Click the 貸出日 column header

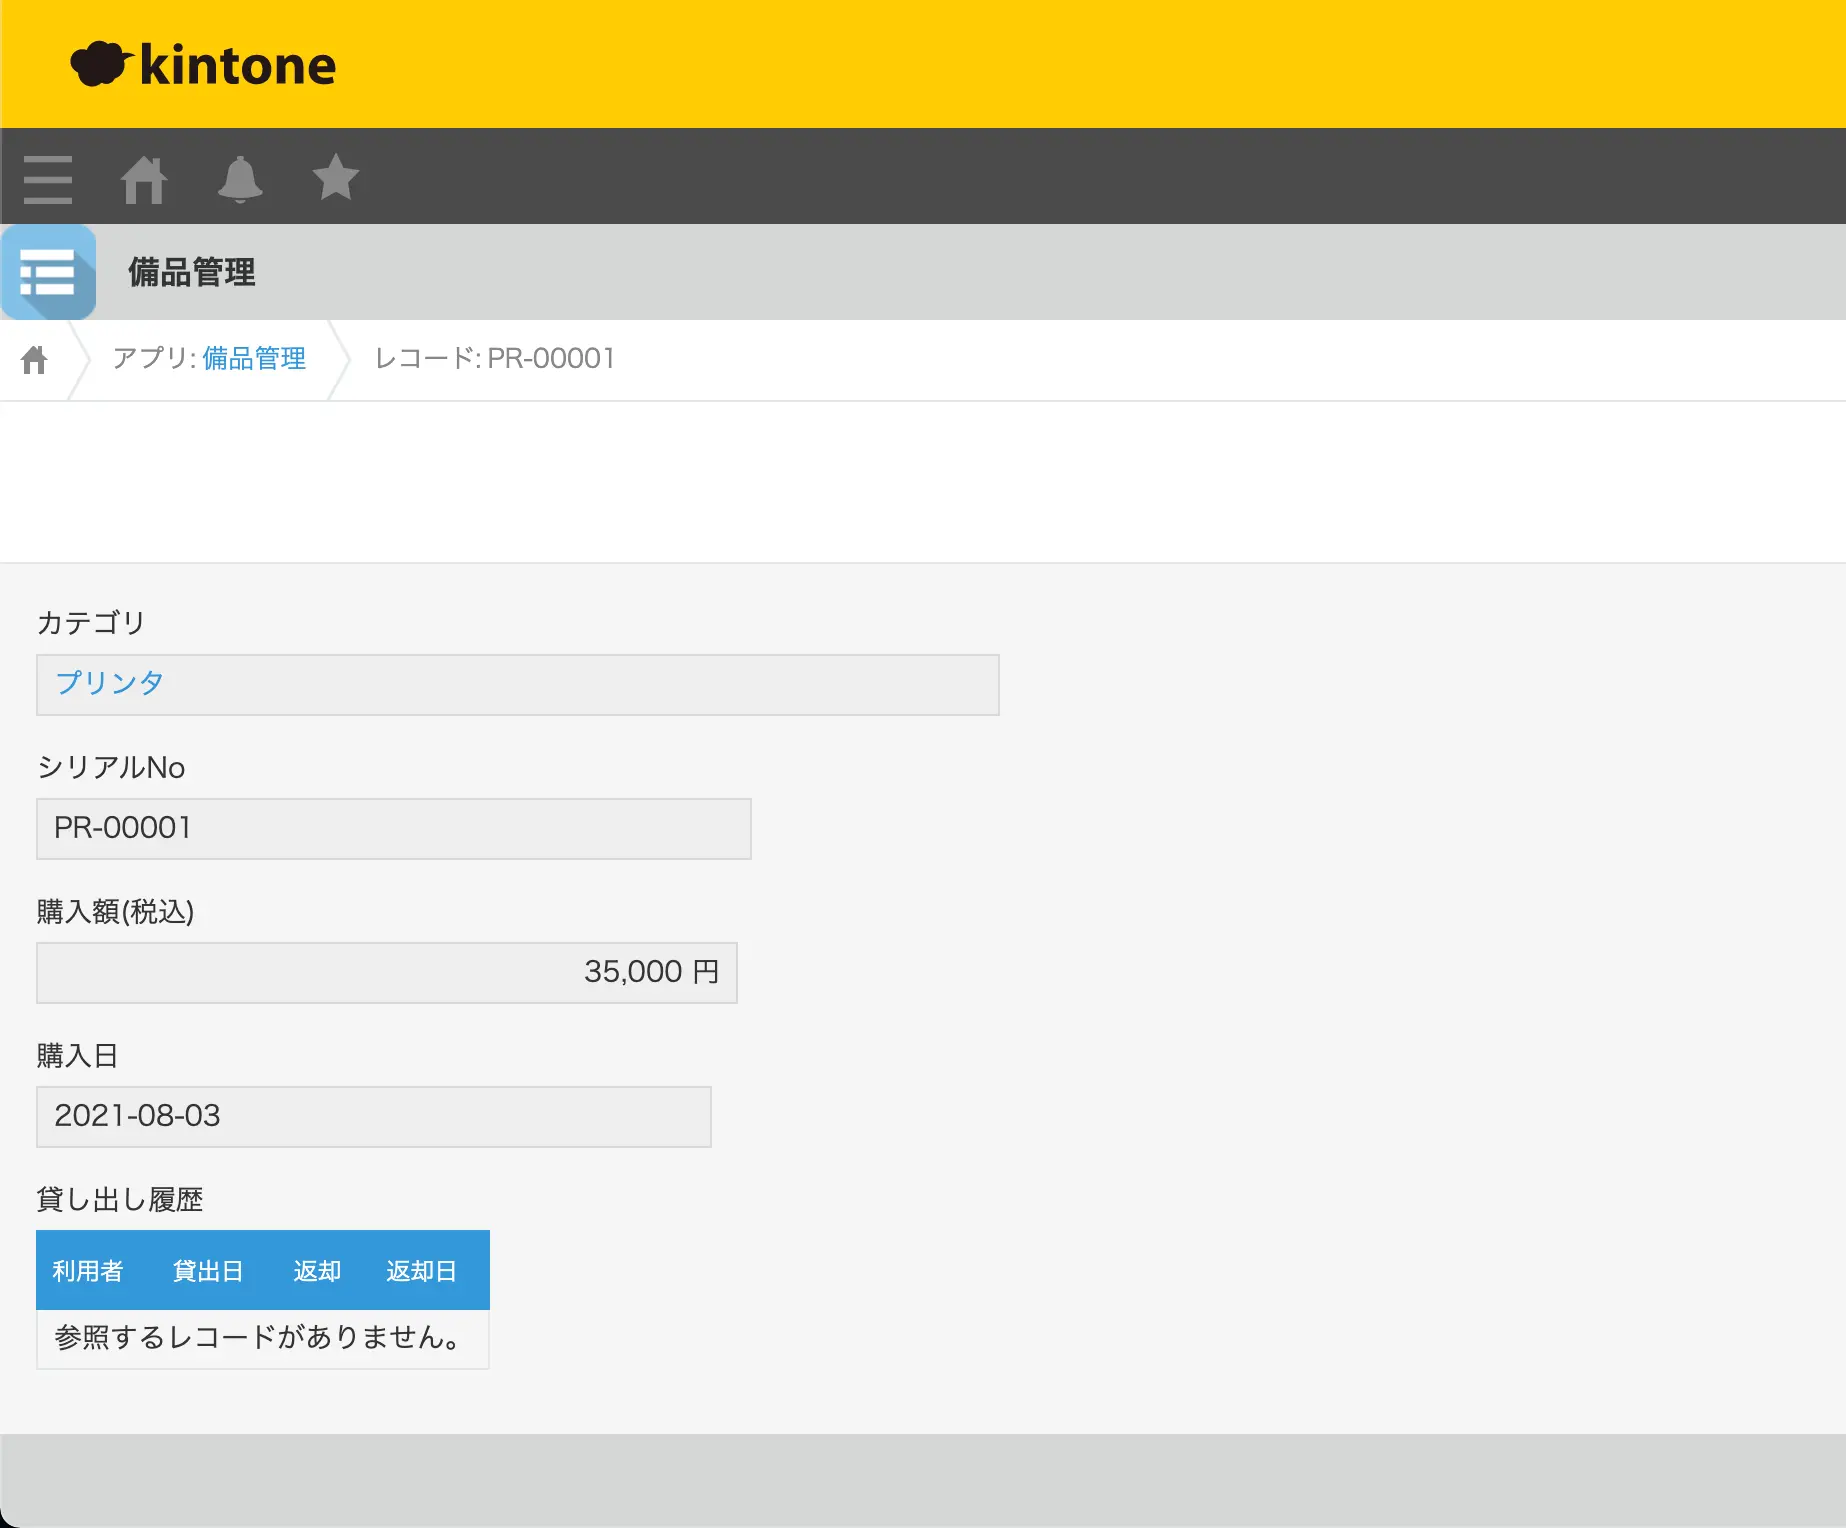[x=208, y=1271]
